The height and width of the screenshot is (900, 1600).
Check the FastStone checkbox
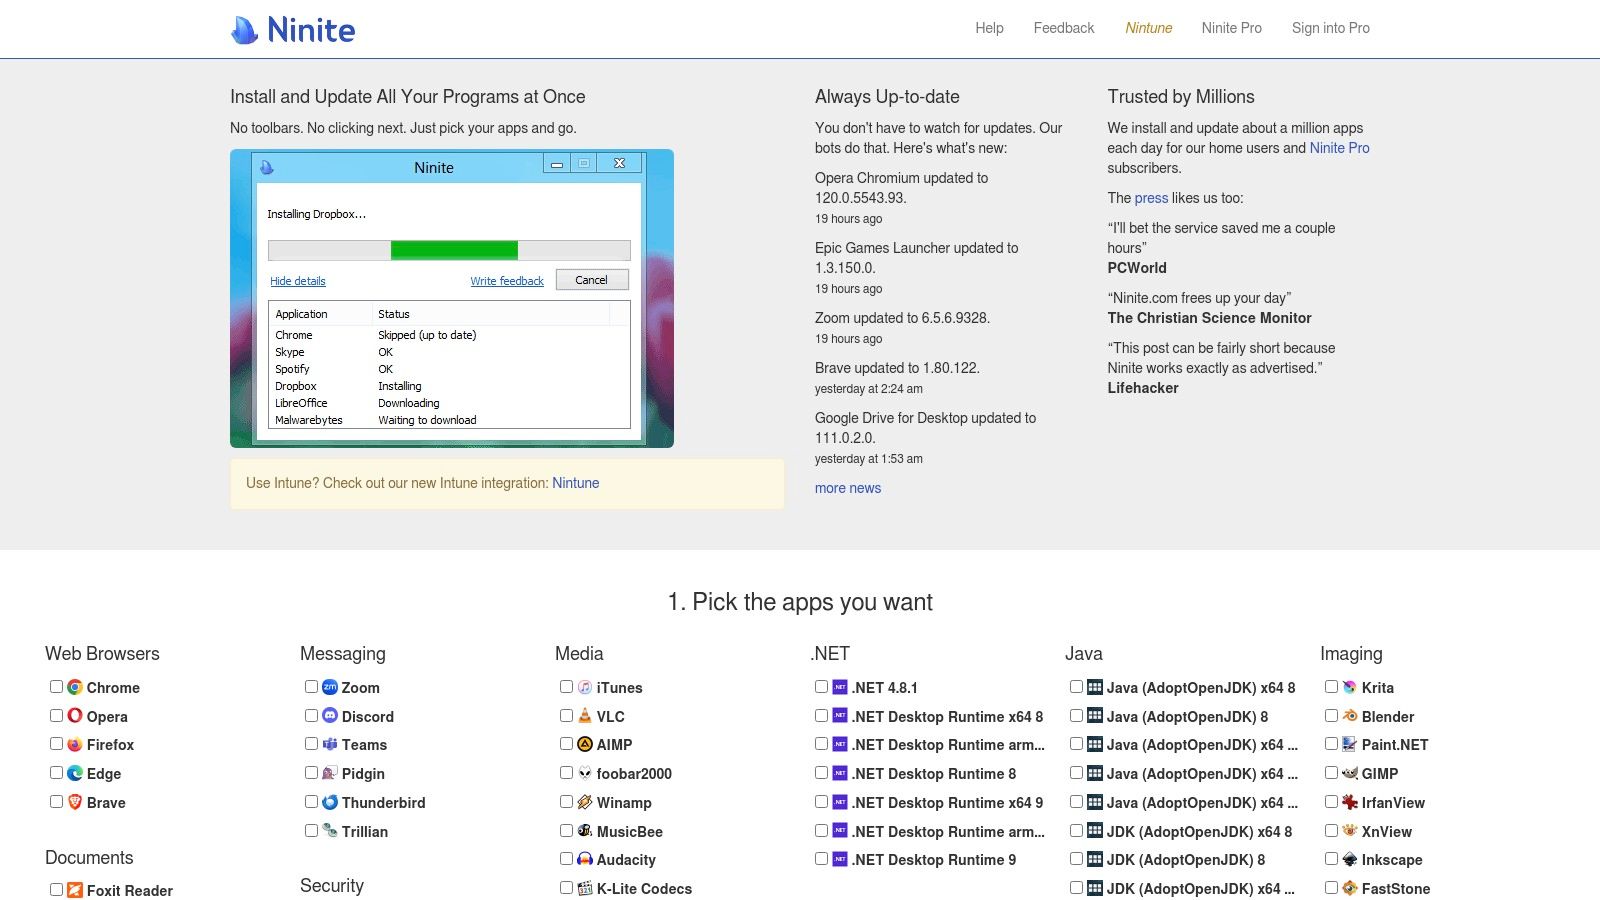(1331, 887)
